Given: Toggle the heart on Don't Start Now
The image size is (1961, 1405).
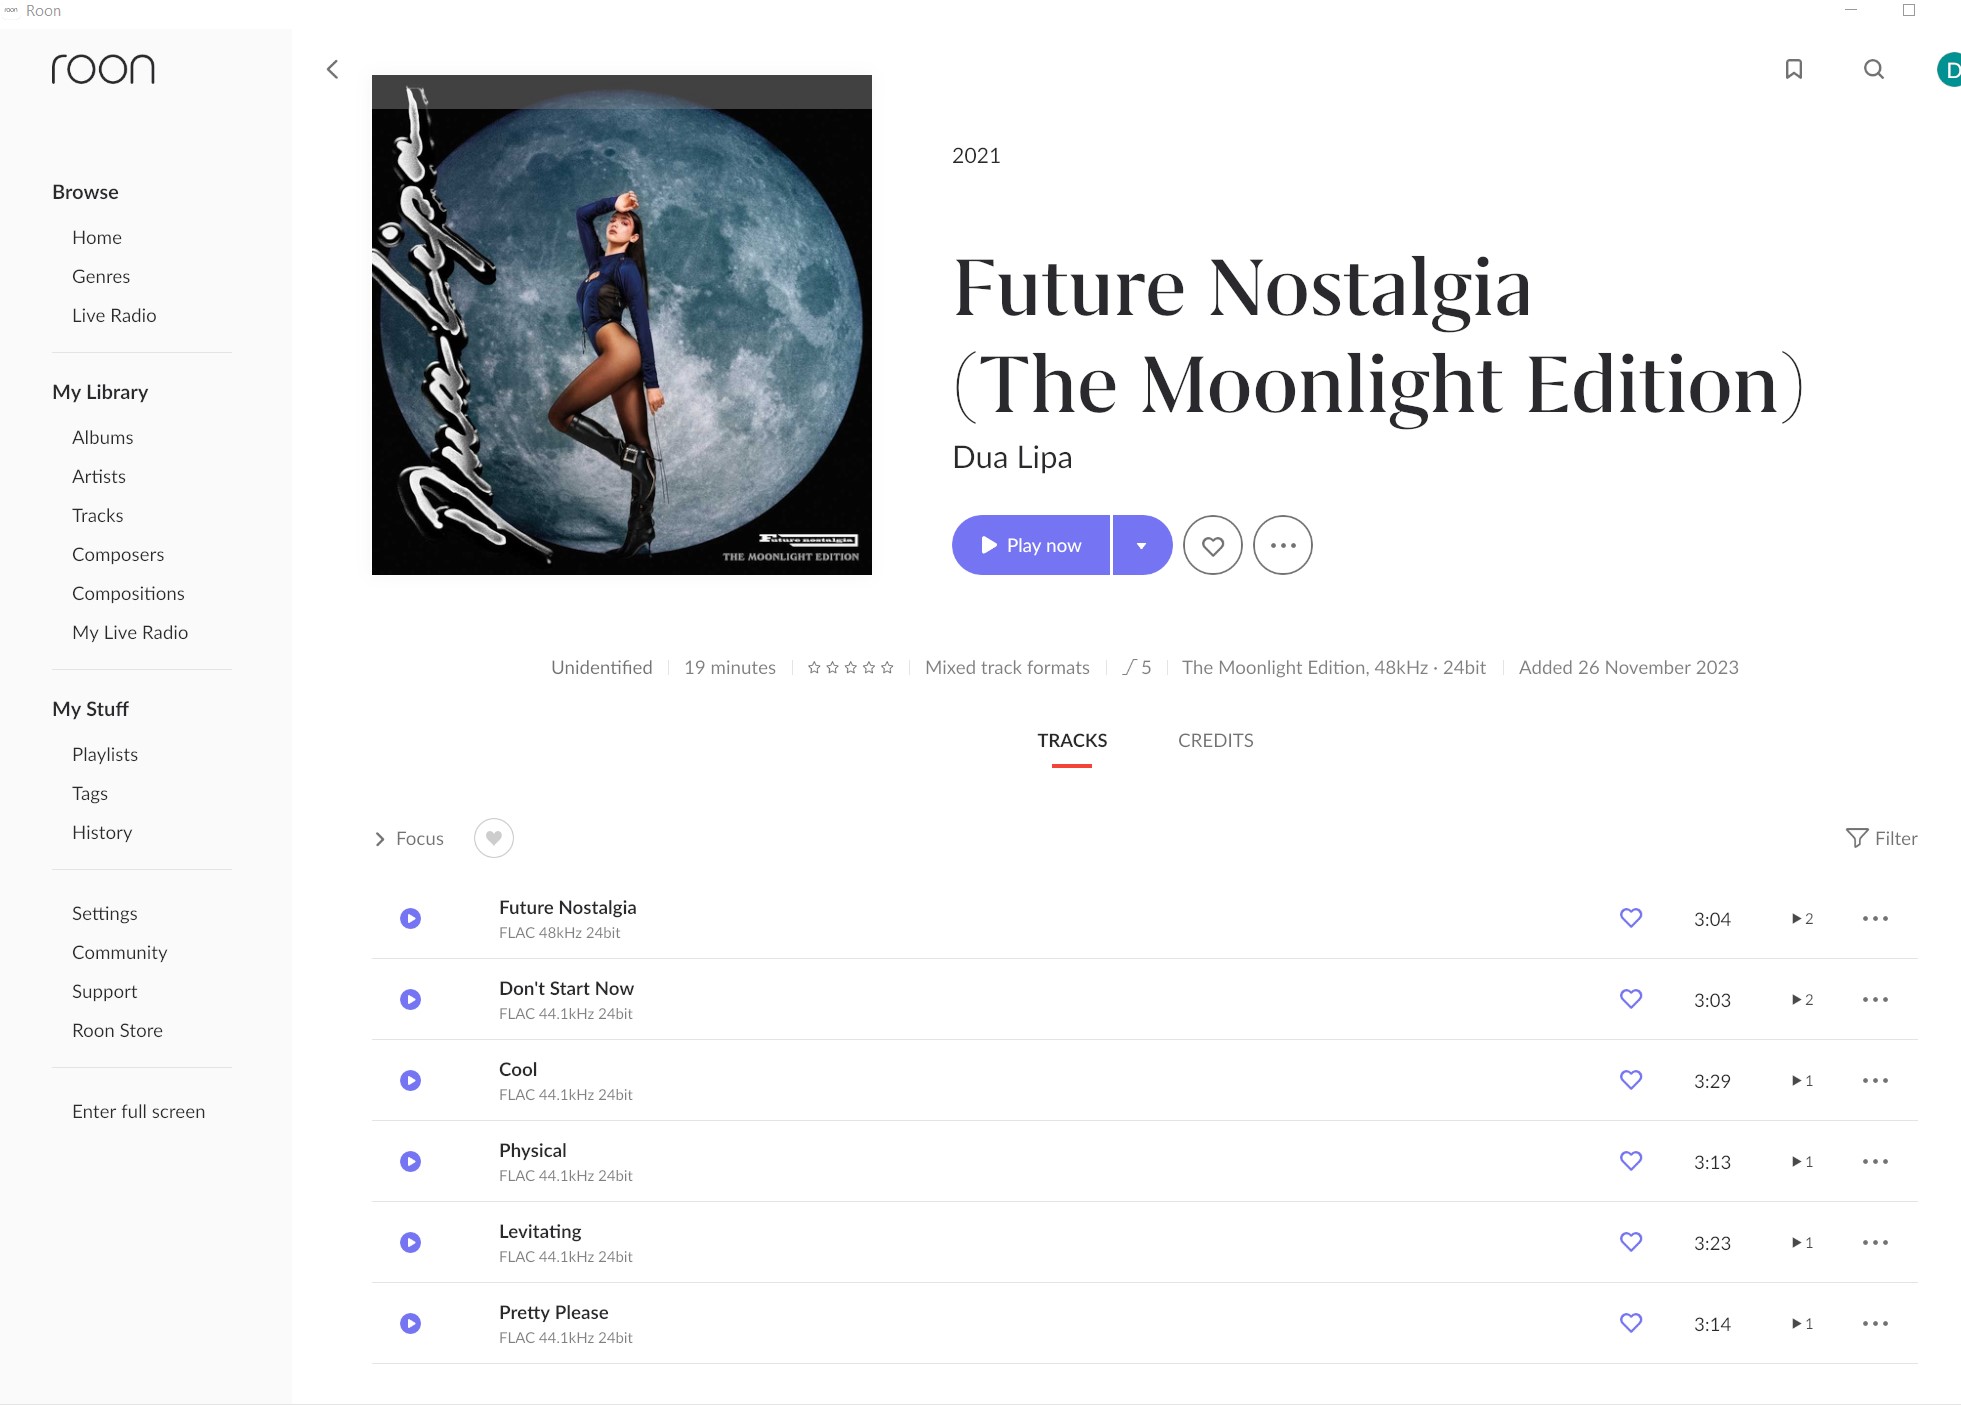Looking at the screenshot, I should (1631, 999).
